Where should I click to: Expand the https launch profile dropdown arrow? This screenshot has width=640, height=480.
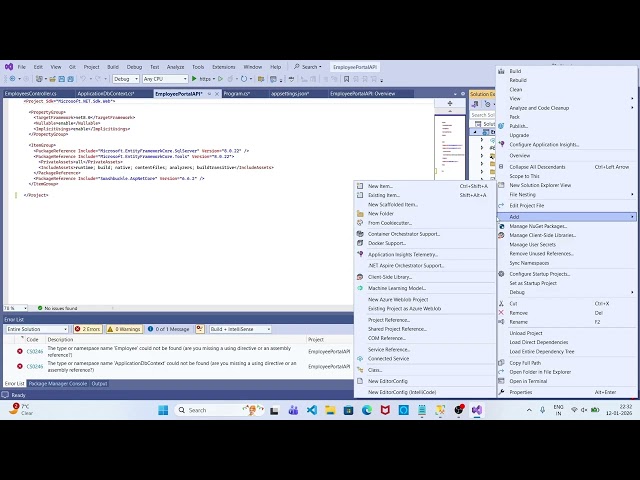pos(213,79)
